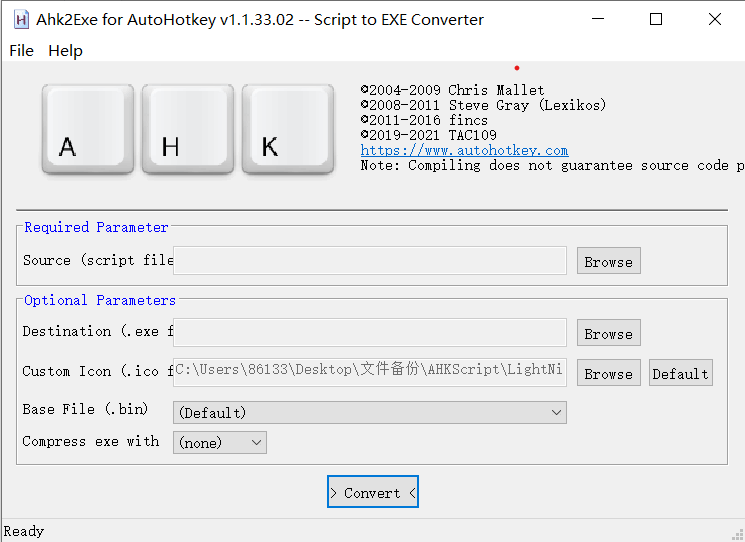This screenshot has height=542, width=745.
Task: Start conversion with the Convert button
Action: click(x=372, y=492)
